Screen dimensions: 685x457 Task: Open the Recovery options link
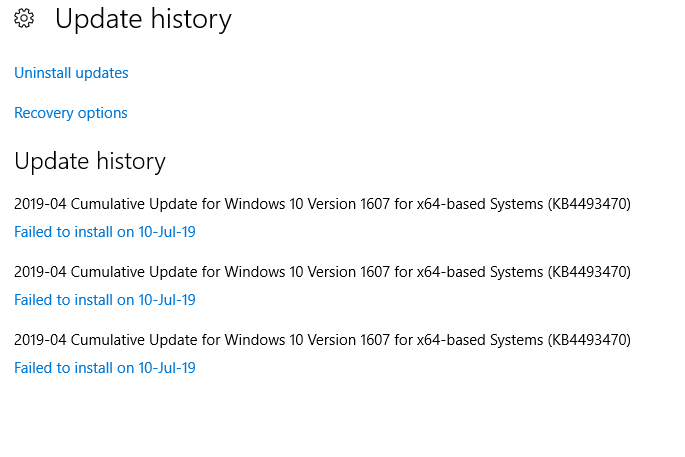coord(71,113)
